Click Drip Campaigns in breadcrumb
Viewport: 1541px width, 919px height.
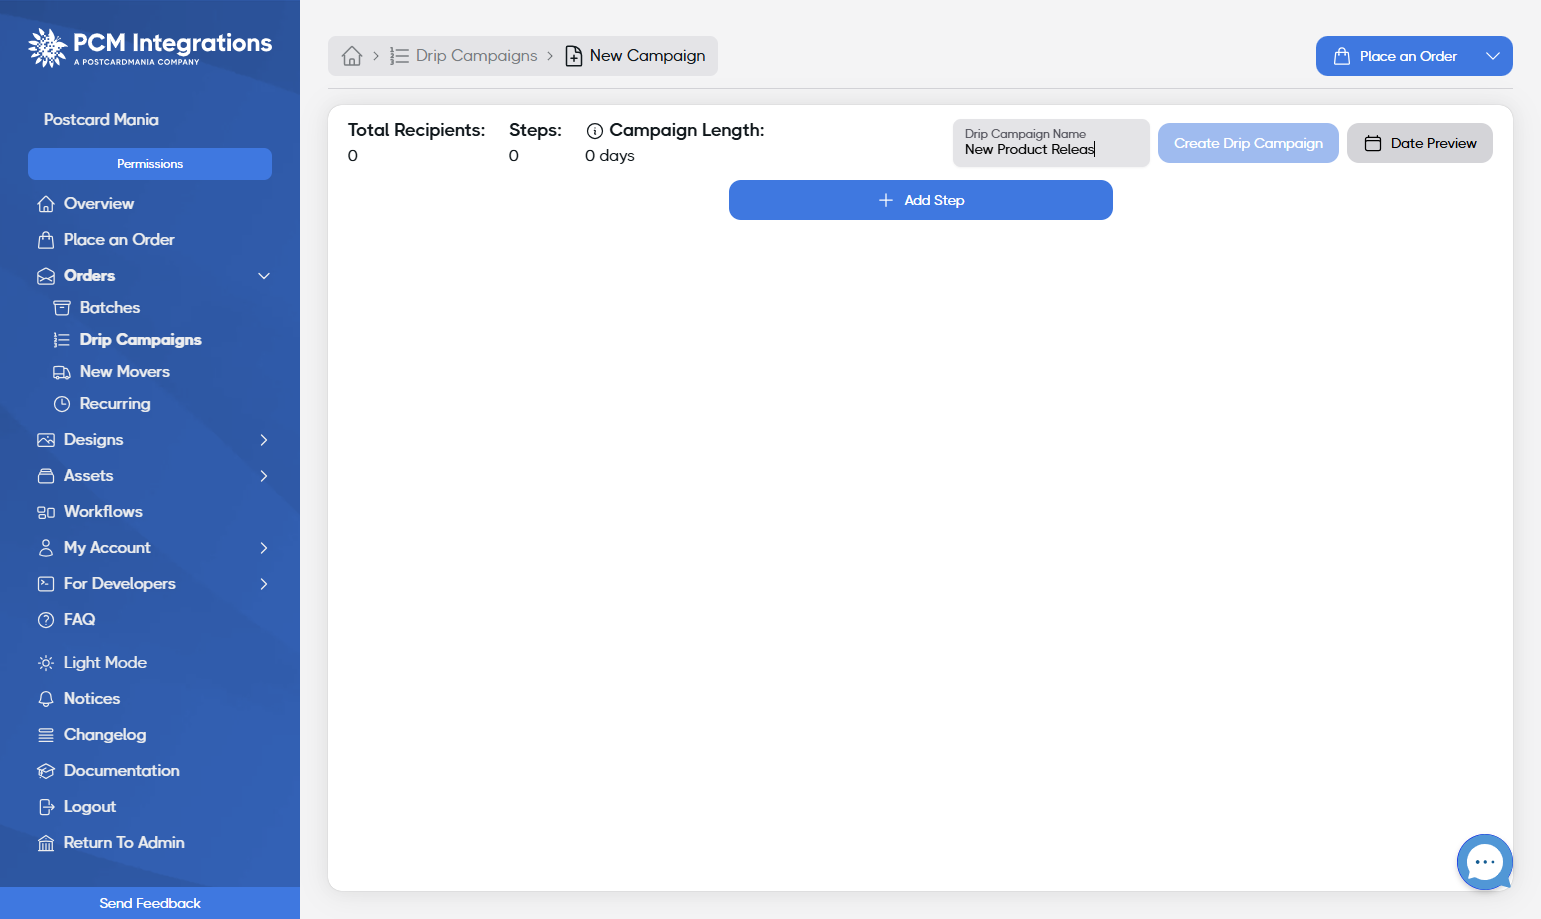[x=464, y=56]
